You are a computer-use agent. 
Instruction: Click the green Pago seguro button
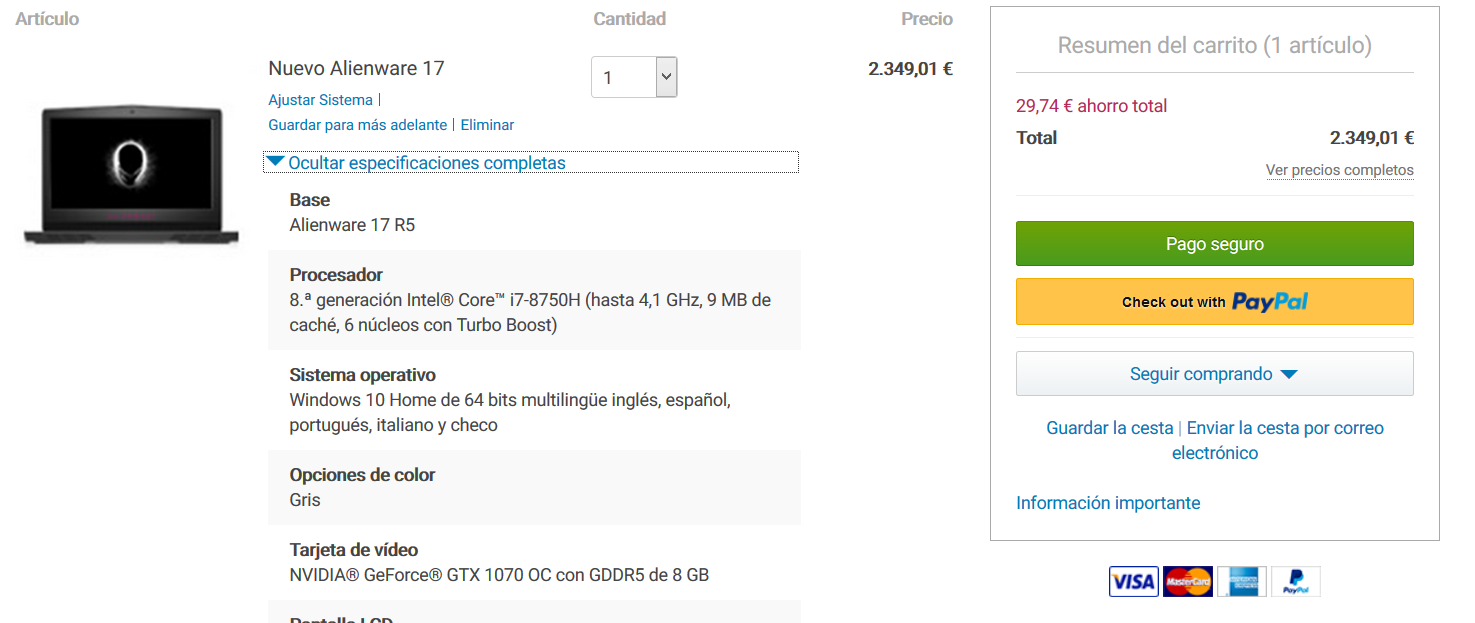coord(1214,244)
